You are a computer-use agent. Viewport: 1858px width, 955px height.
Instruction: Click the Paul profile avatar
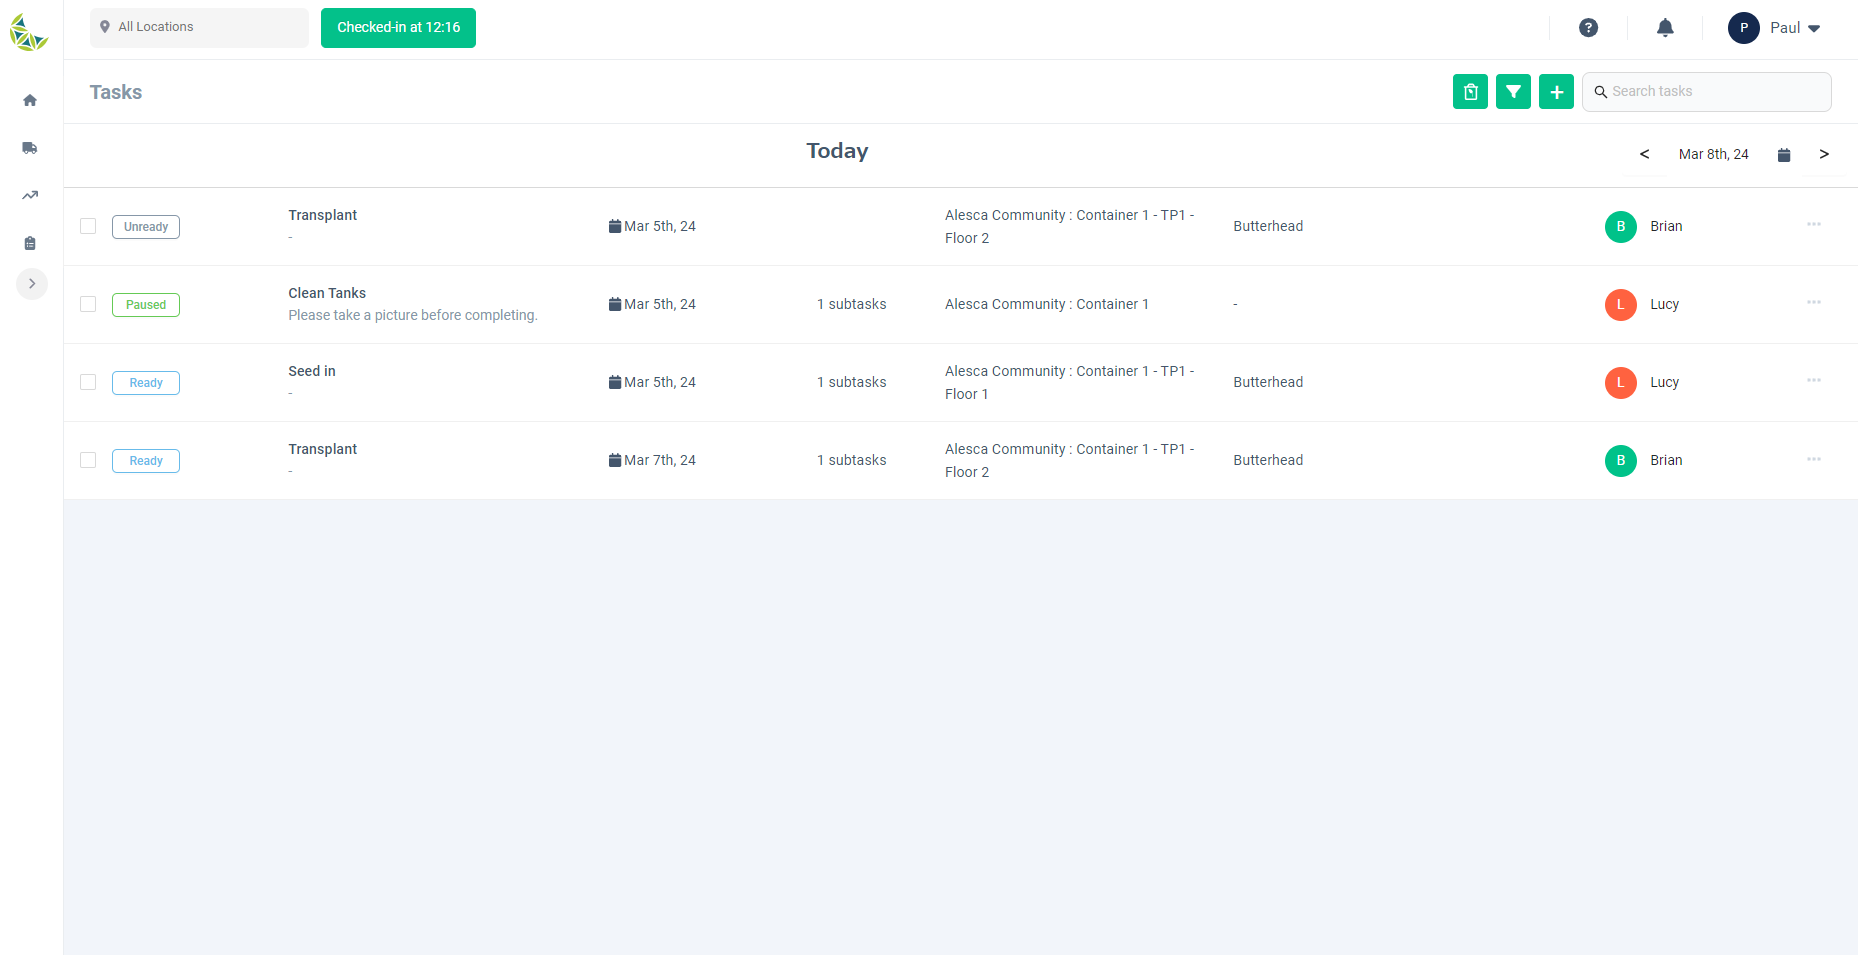click(x=1744, y=28)
